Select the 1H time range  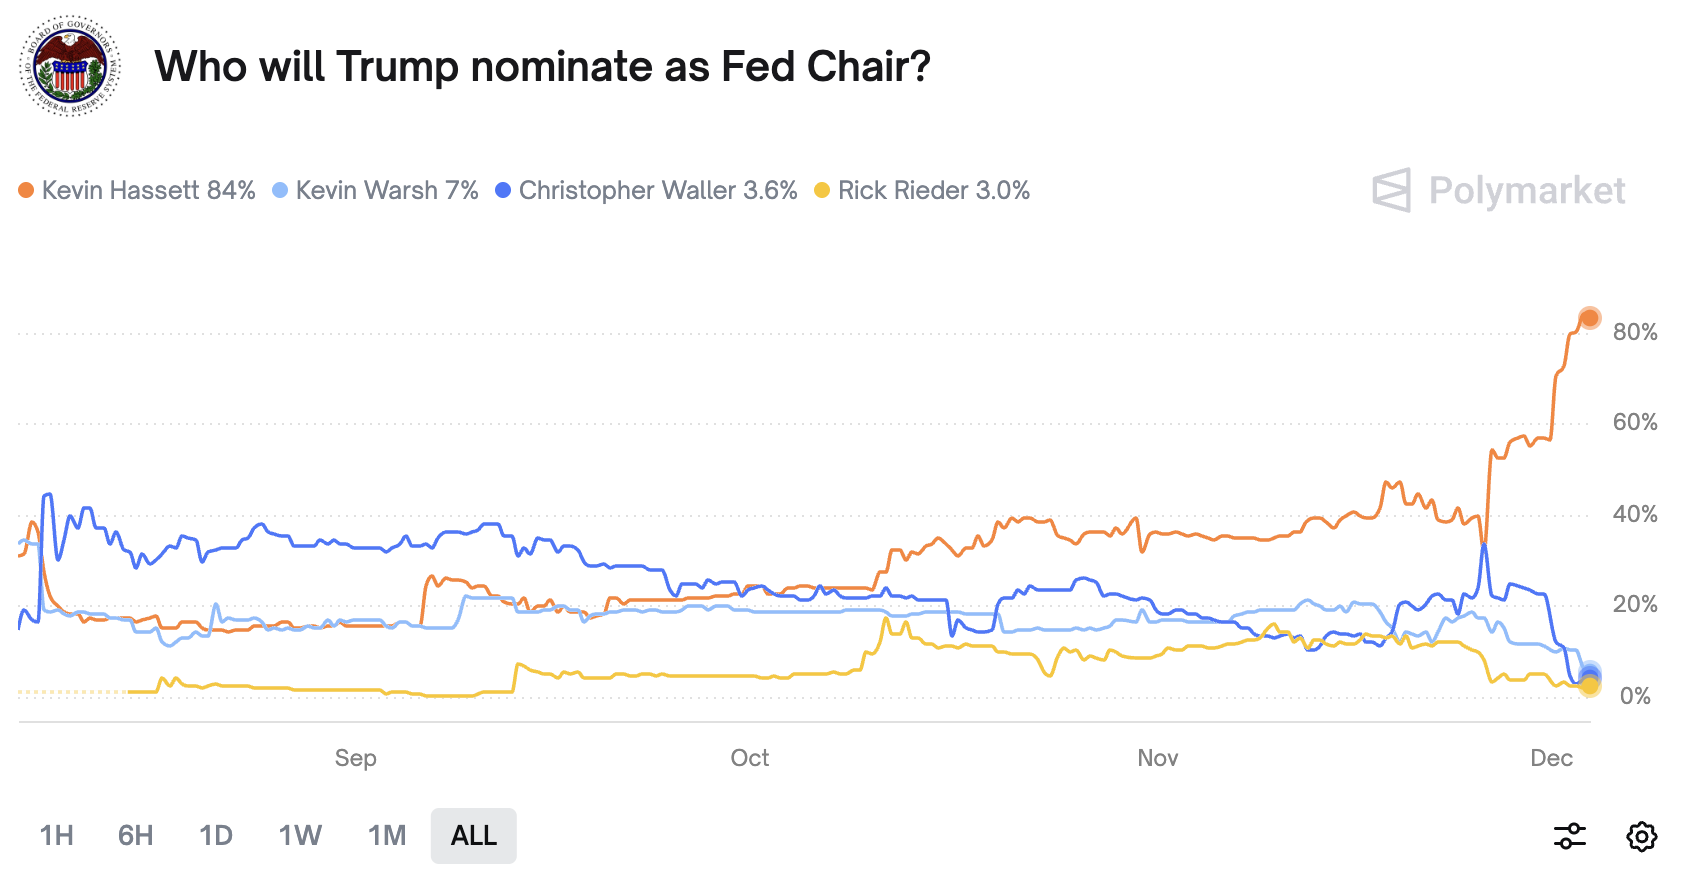pyautogui.click(x=57, y=836)
